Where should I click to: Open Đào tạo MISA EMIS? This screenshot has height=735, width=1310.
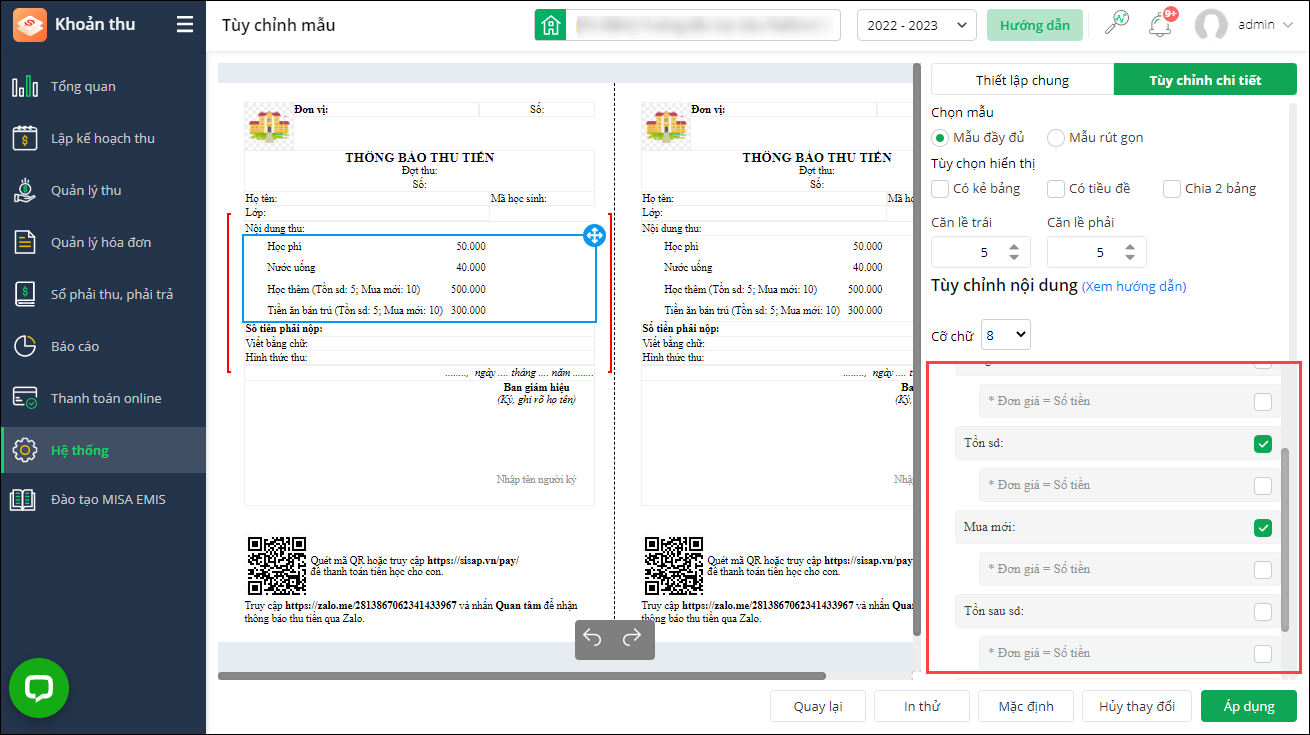point(103,499)
